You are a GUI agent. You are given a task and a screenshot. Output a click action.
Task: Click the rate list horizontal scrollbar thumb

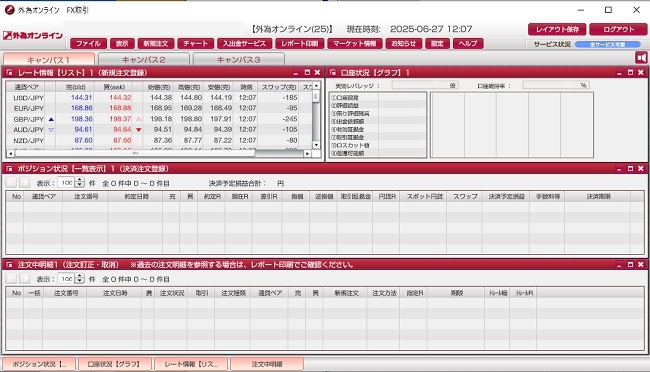pyautogui.click(x=135, y=153)
